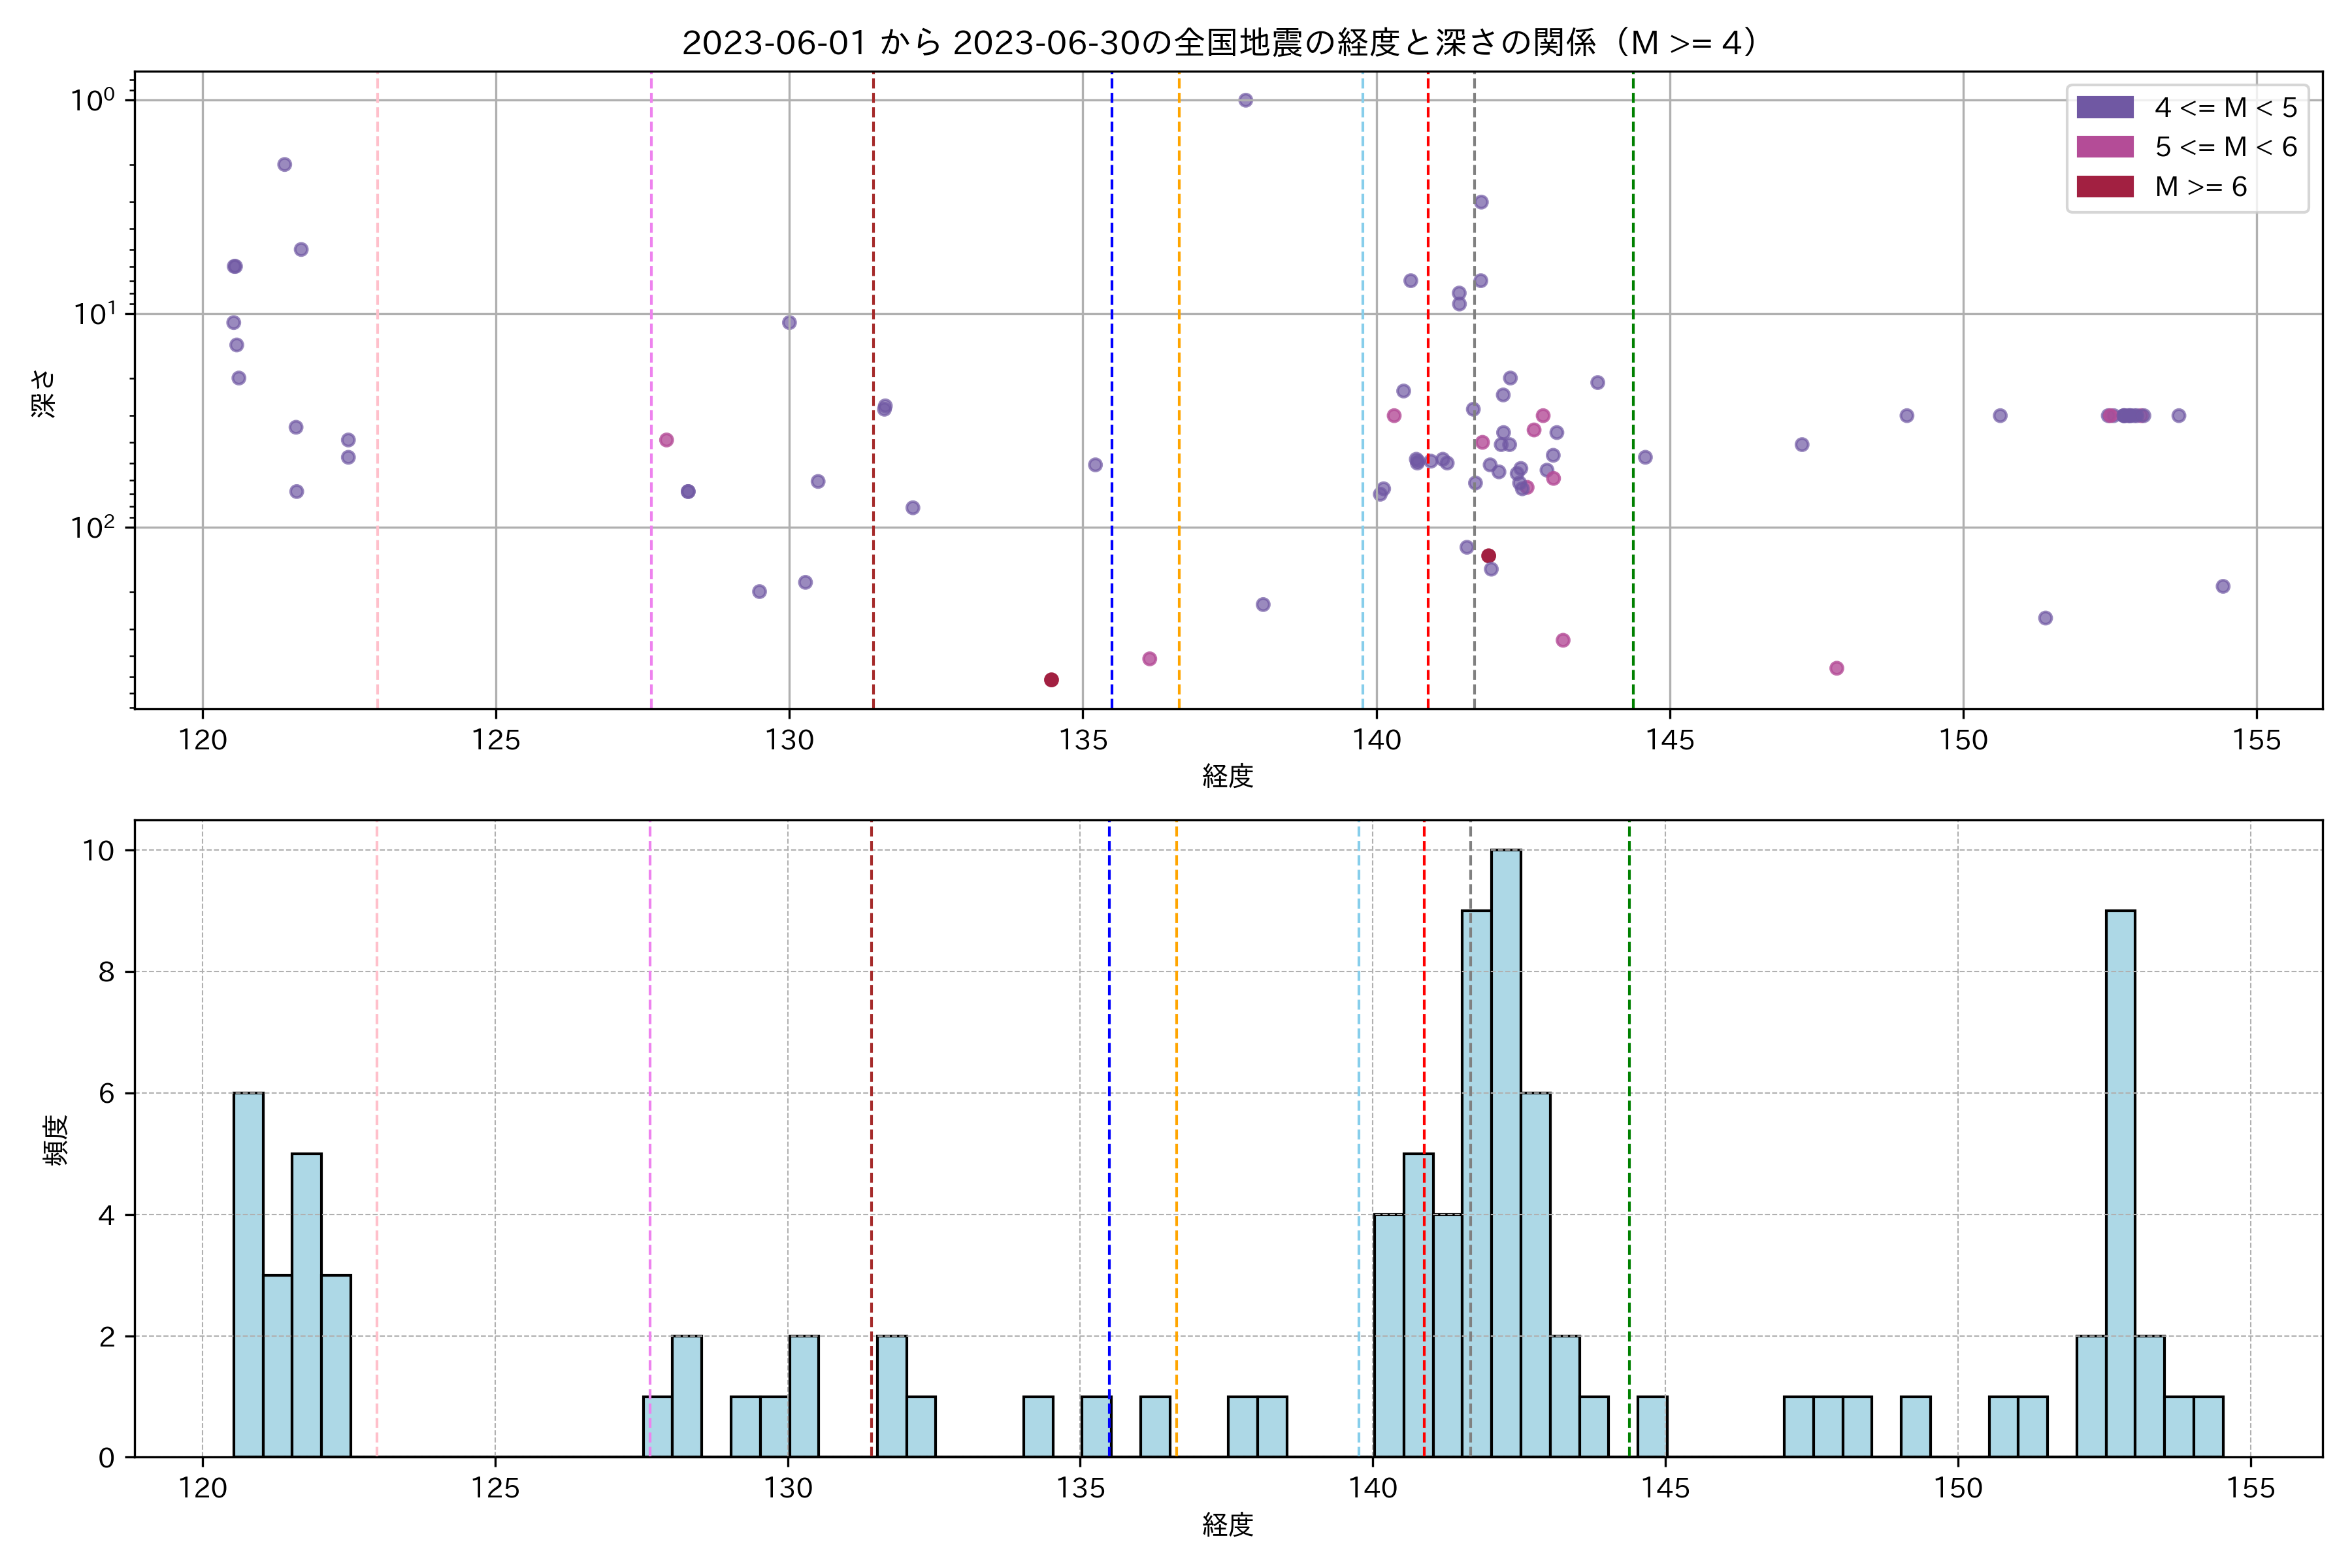The height and width of the screenshot is (1568, 2352).
Task: Click the dark red point near longitude 142
Action: coord(1488,556)
